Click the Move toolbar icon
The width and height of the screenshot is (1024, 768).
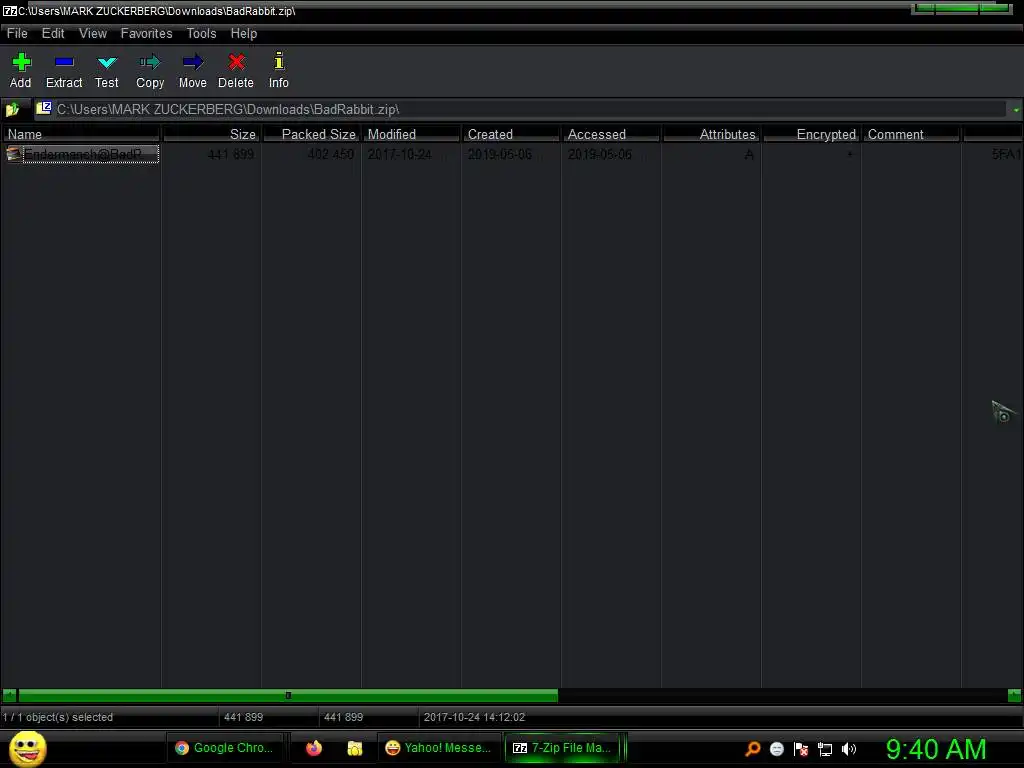[193, 63]
